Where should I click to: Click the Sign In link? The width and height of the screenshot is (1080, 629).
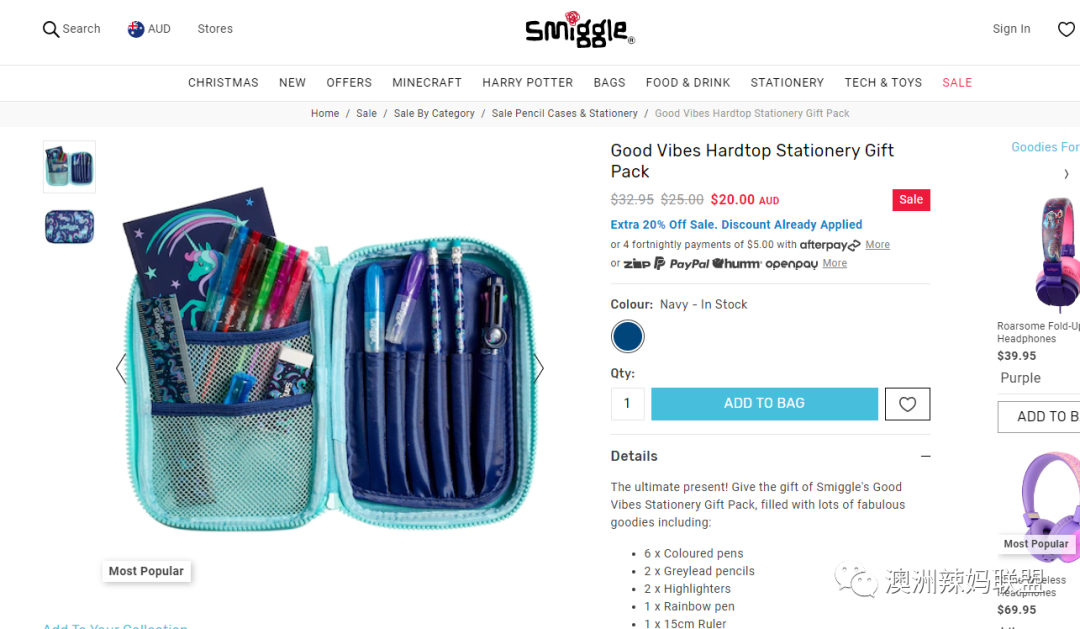click(1011, 29)
